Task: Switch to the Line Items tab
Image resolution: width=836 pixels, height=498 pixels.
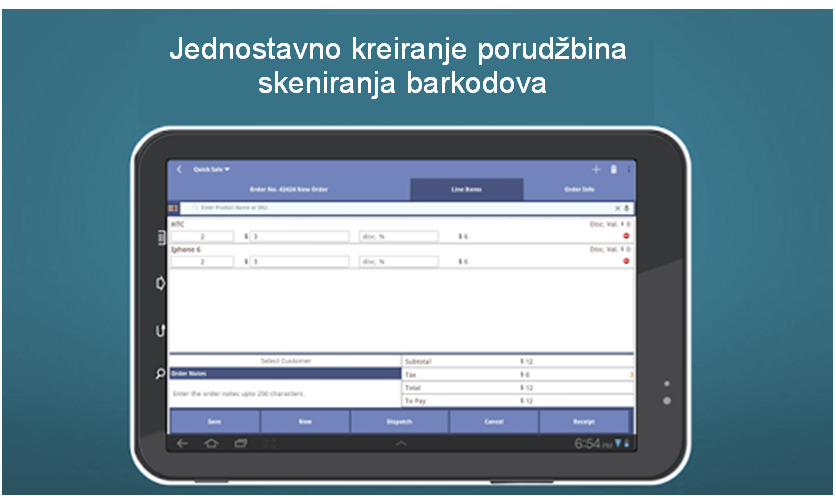Action: [467, 188]
